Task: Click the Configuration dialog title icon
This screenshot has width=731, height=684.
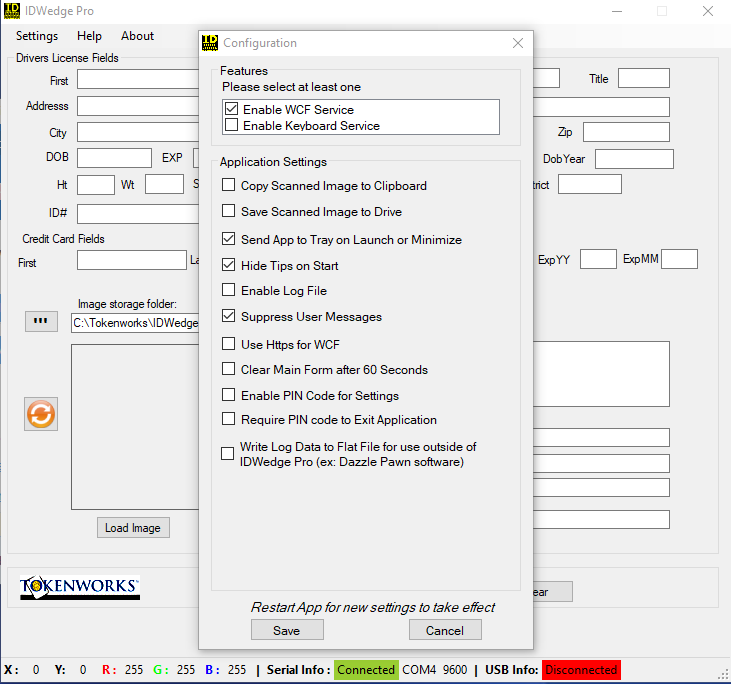Action: tap(210, 43)
